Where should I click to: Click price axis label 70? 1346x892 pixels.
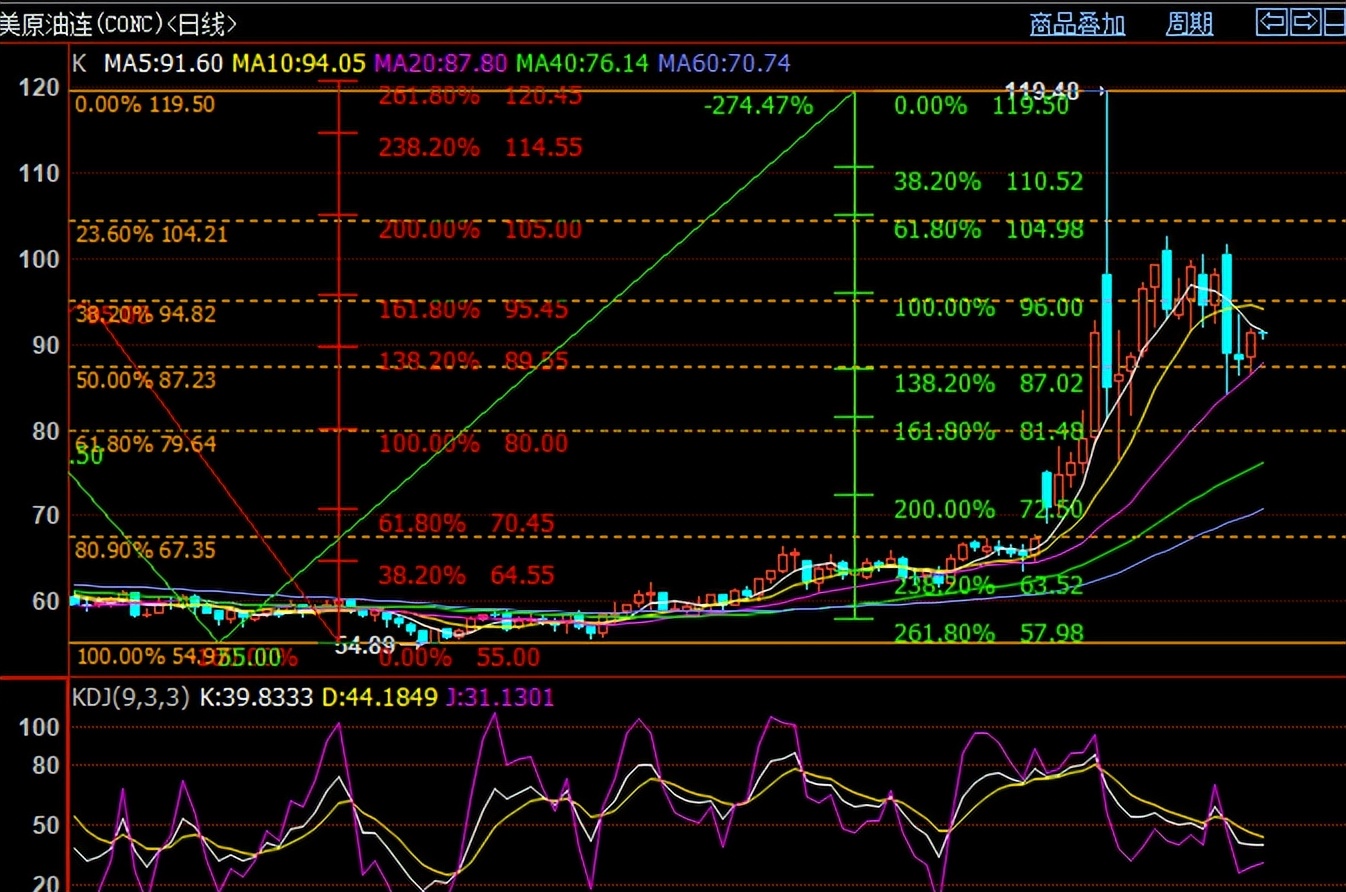coord(45,516)
